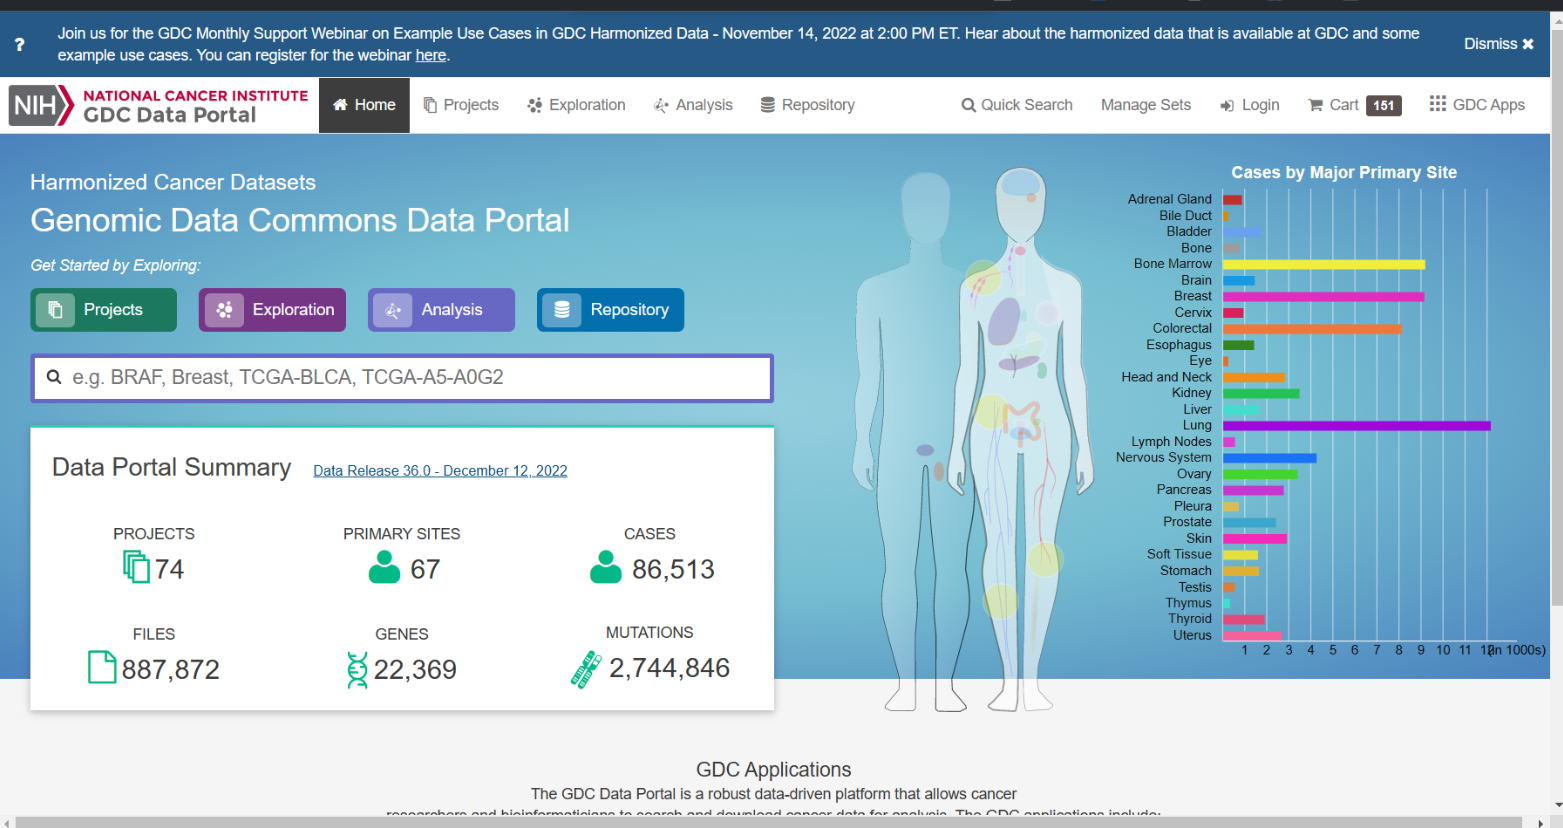Select the blue Nervous System bar

[1269, 458]
